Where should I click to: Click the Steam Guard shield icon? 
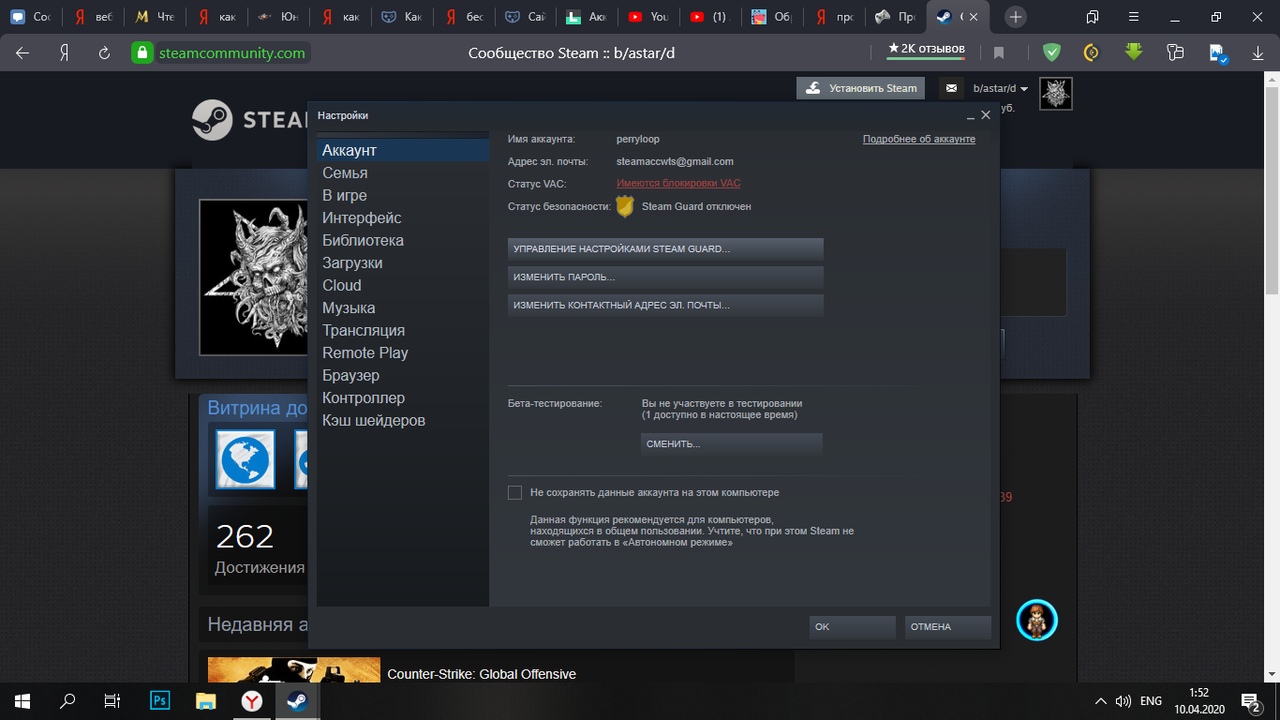[x=625, y=206]
